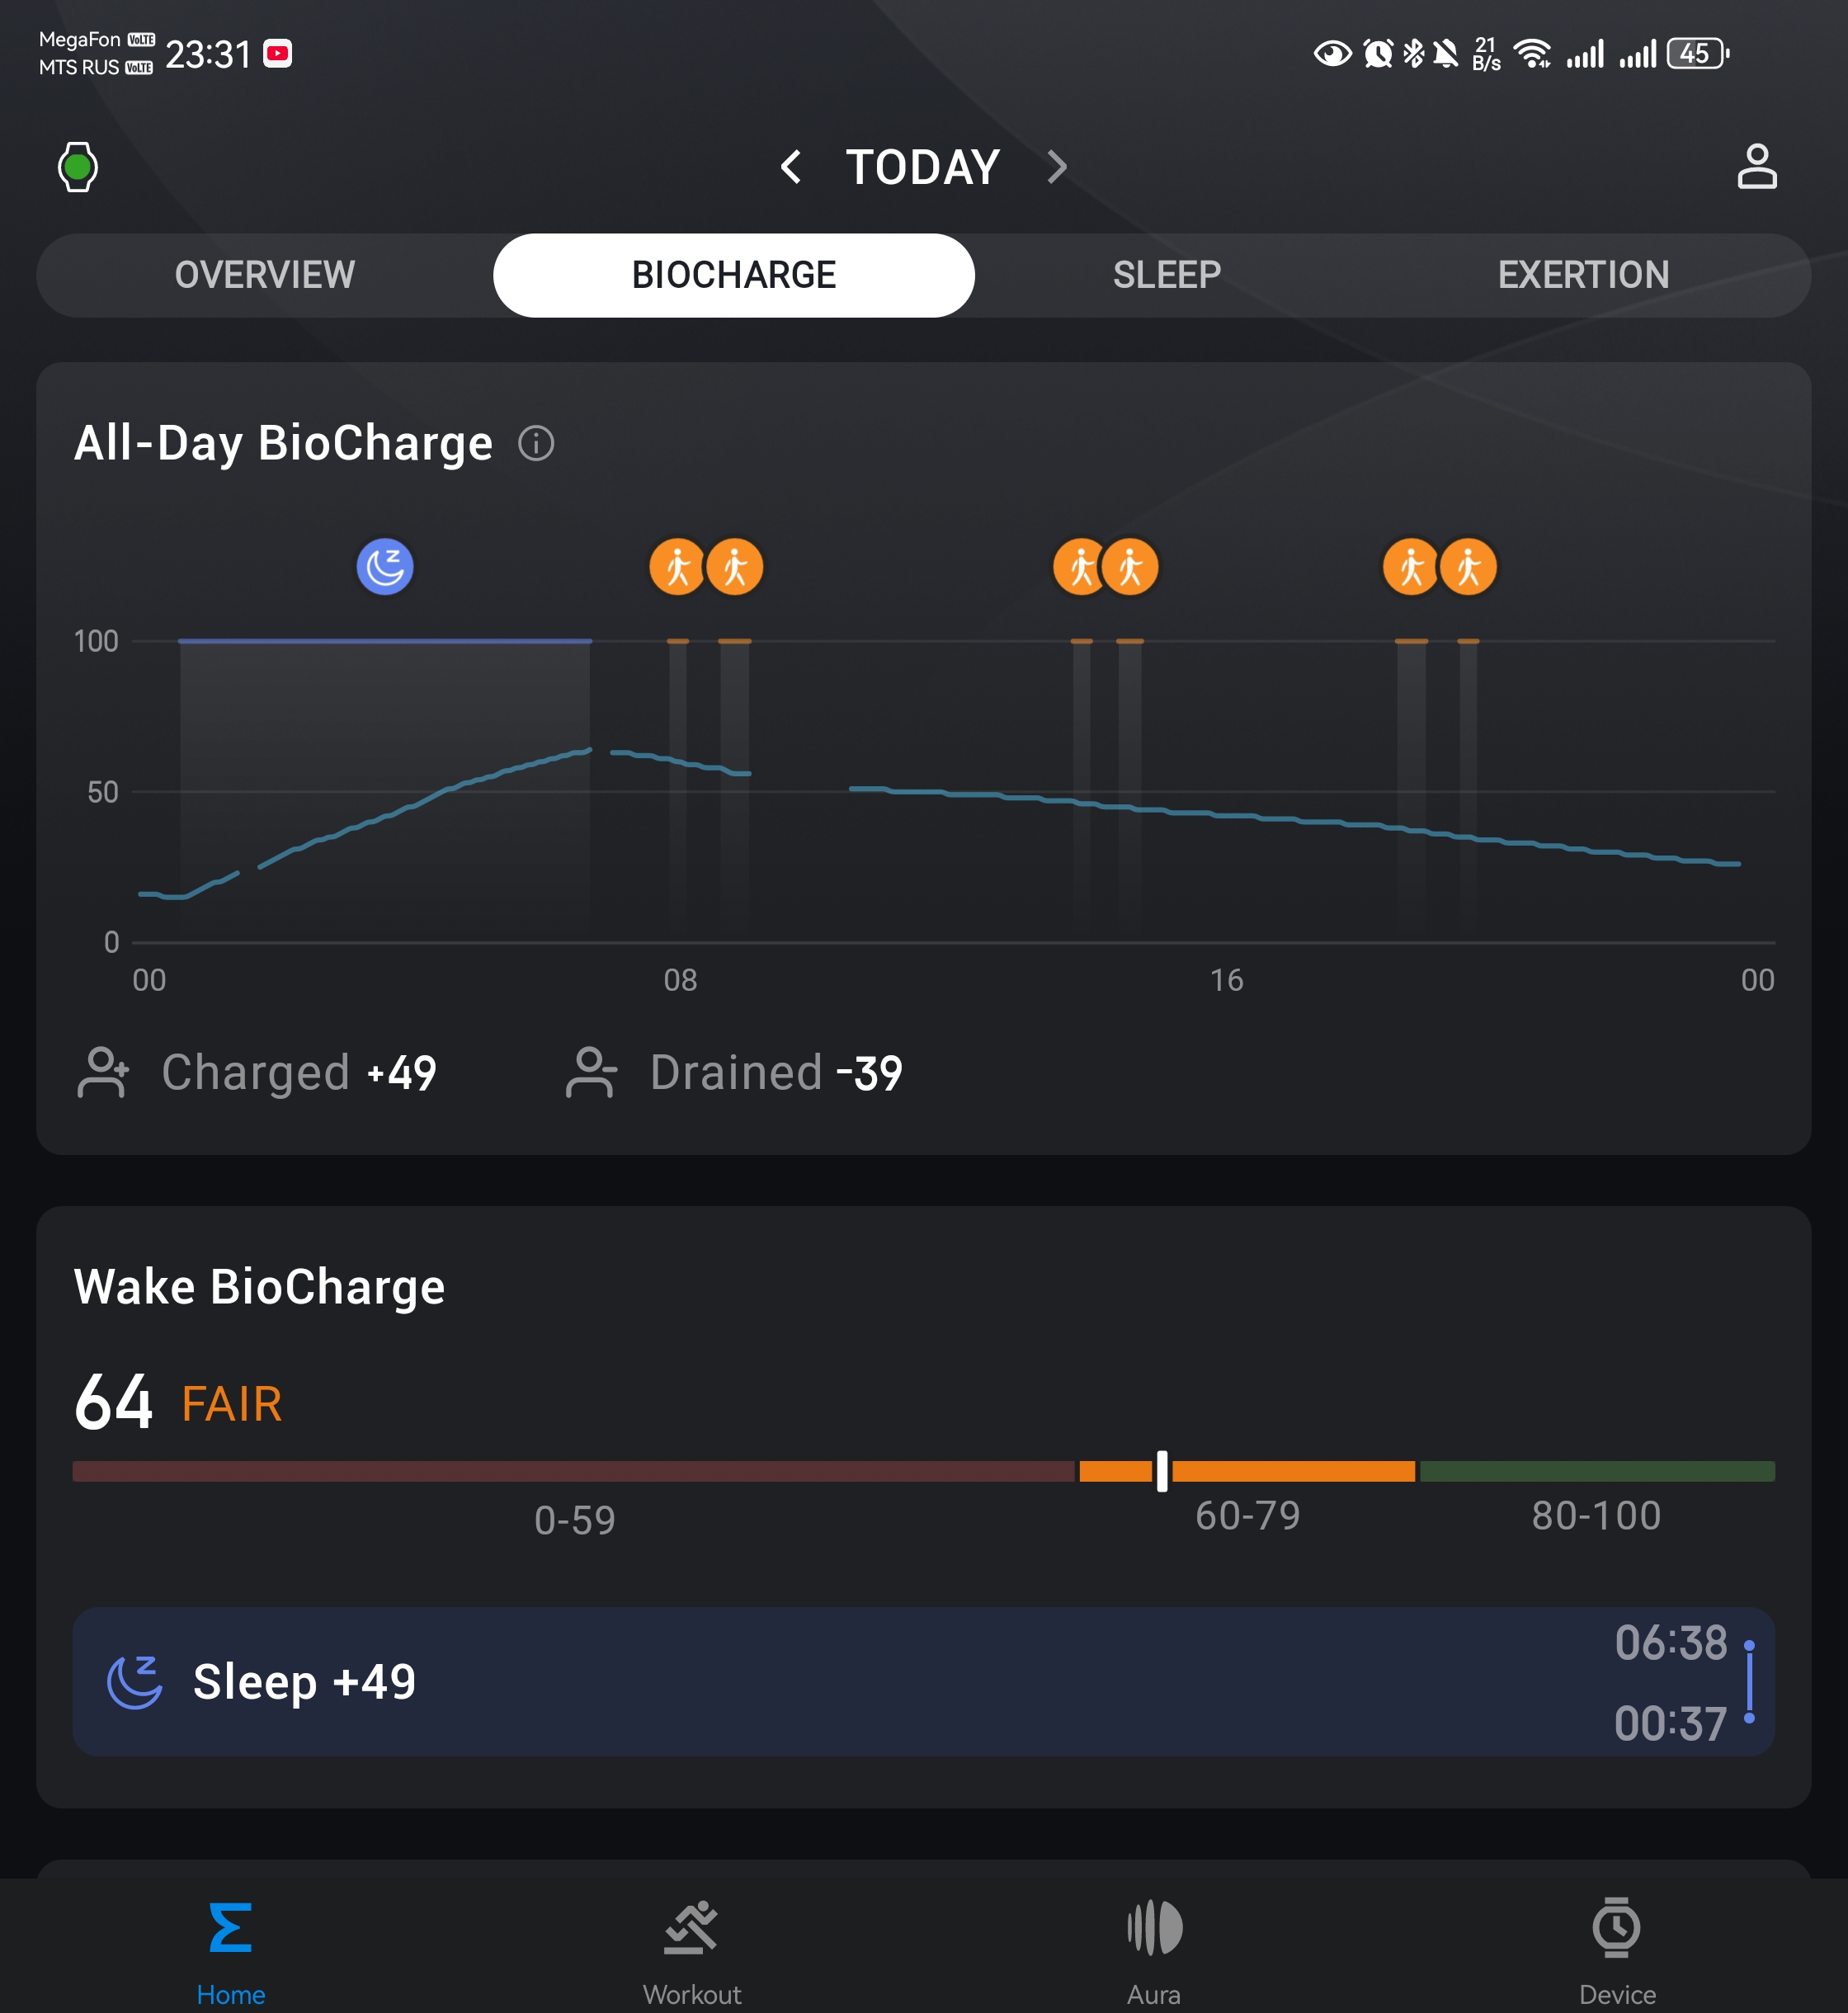The height and width of the screenshot is (2013, 1848).
Task: Select the EXERTION tab
Action: coord(1583,275)
